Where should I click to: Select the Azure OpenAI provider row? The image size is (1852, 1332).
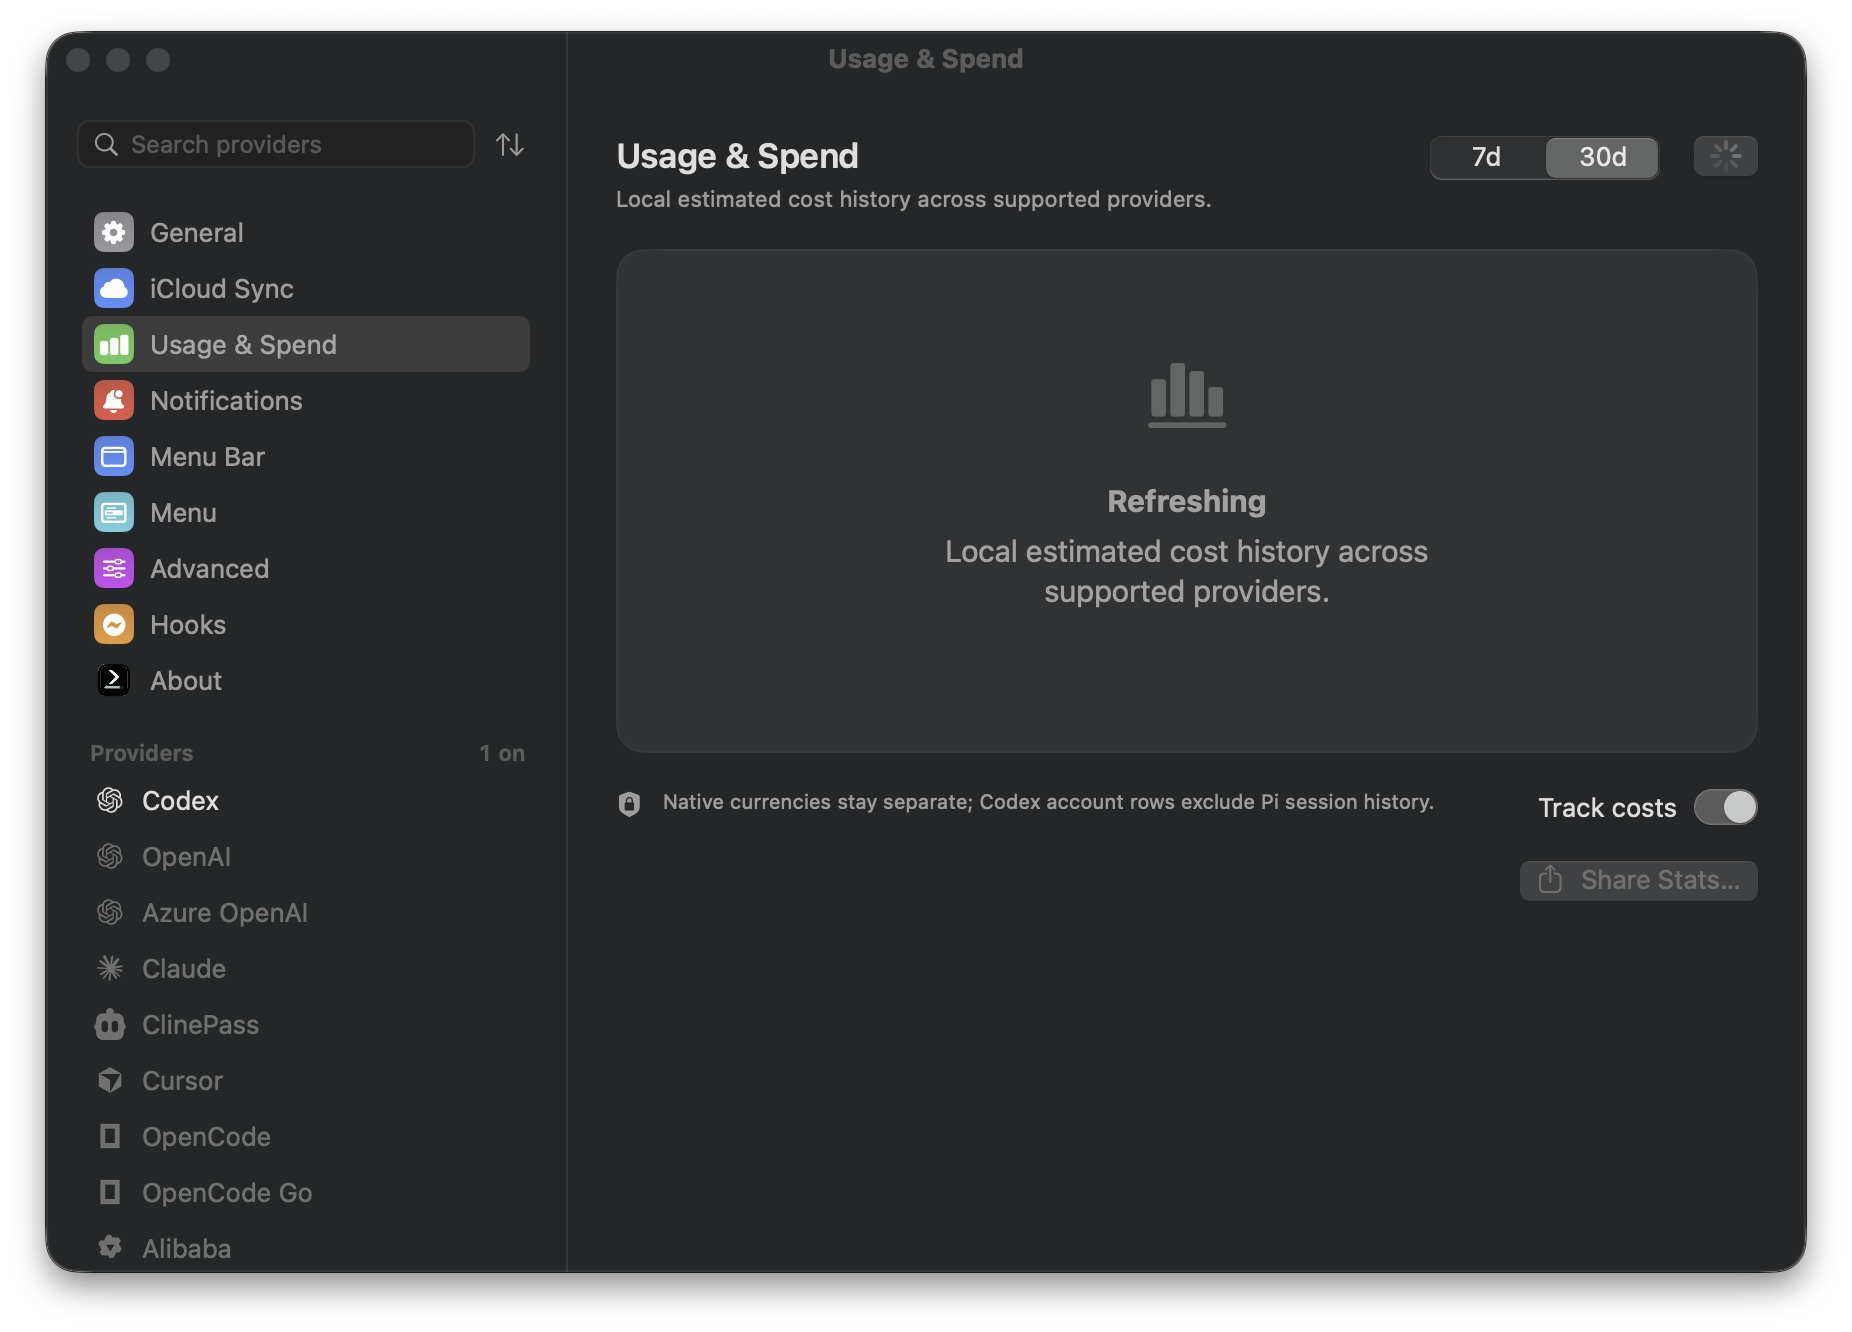click(x=306, y=913)
